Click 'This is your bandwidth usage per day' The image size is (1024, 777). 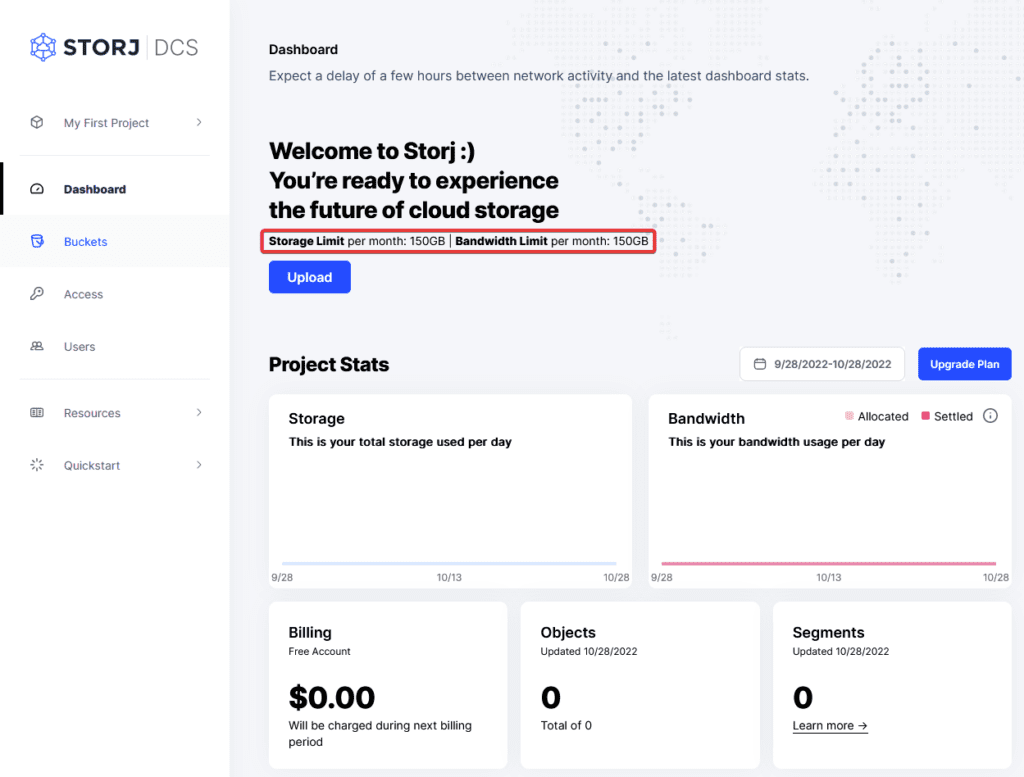pyautogui.click(x=776, y=442)
